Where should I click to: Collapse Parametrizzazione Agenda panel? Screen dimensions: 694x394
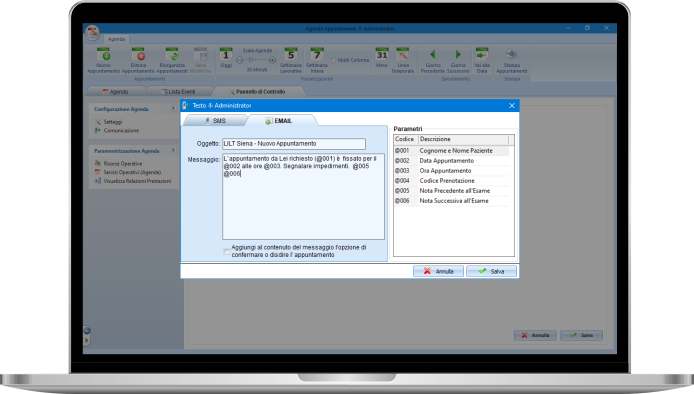pyautogui.click(x=173, y=151)
